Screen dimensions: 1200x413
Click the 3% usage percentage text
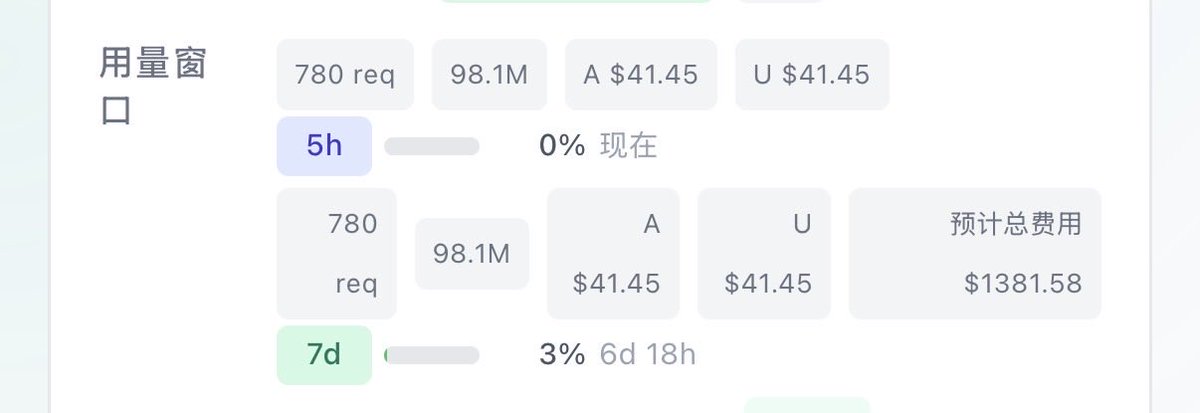(x=562, y=355)
